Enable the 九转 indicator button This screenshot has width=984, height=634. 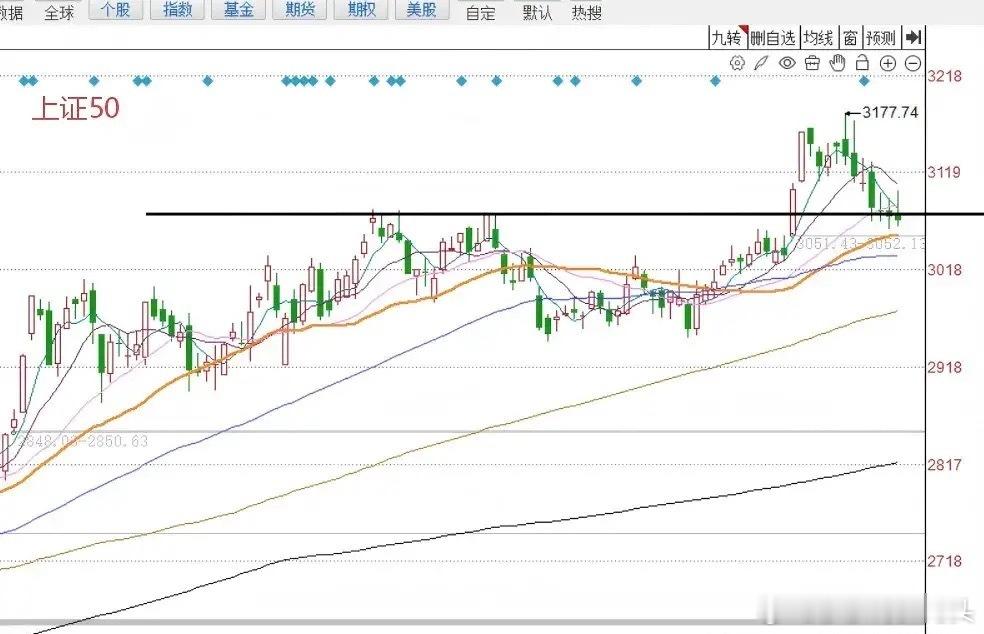point(728,38)
